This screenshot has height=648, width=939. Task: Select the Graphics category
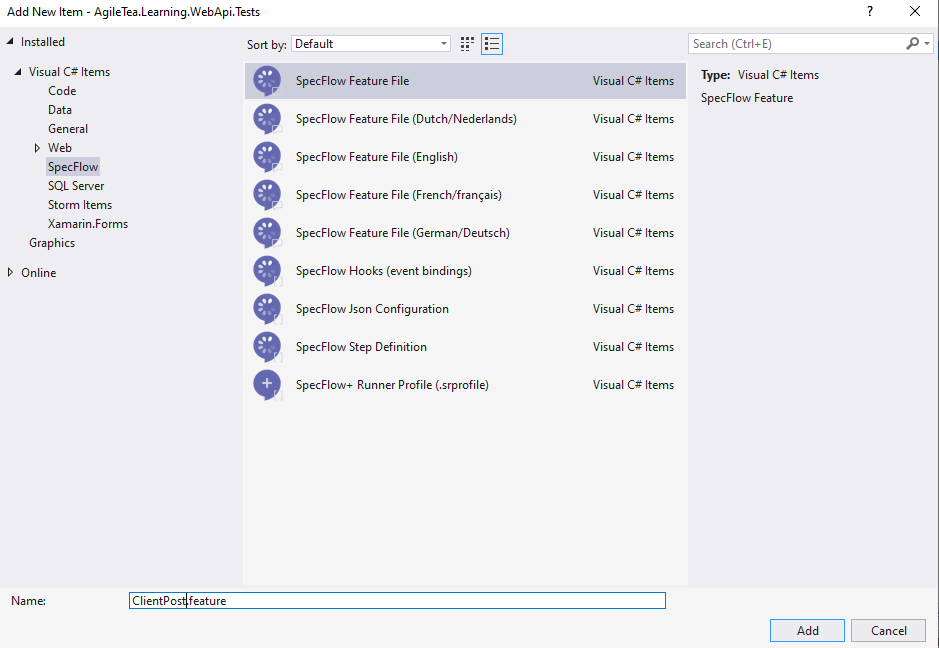click(x=52, y=243)
